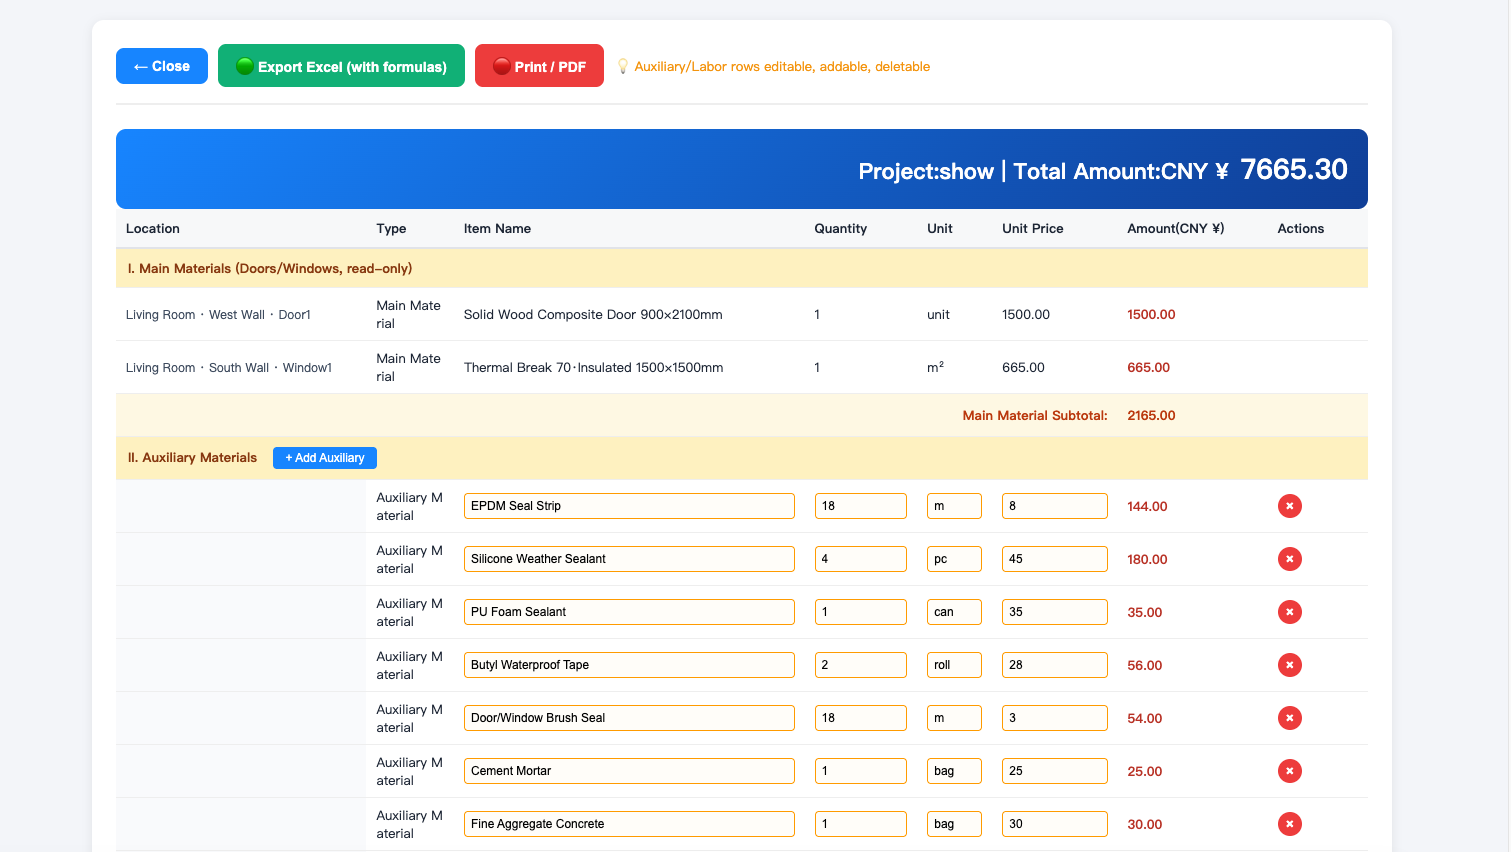Click the Unit Price column header

point(1032,229)
